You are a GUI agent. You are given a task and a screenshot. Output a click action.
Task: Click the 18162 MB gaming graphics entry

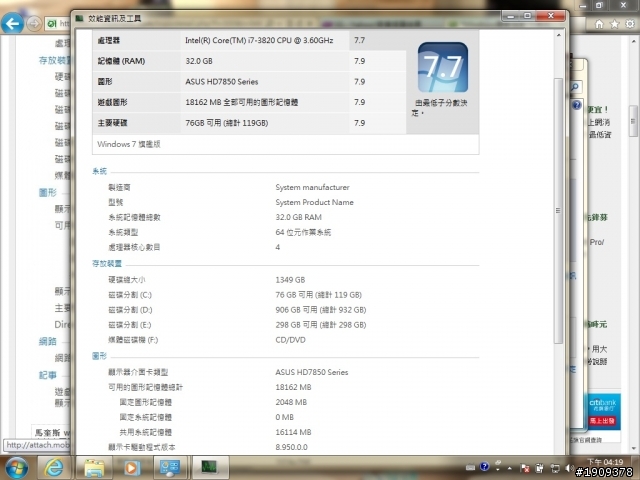point(241,102)
